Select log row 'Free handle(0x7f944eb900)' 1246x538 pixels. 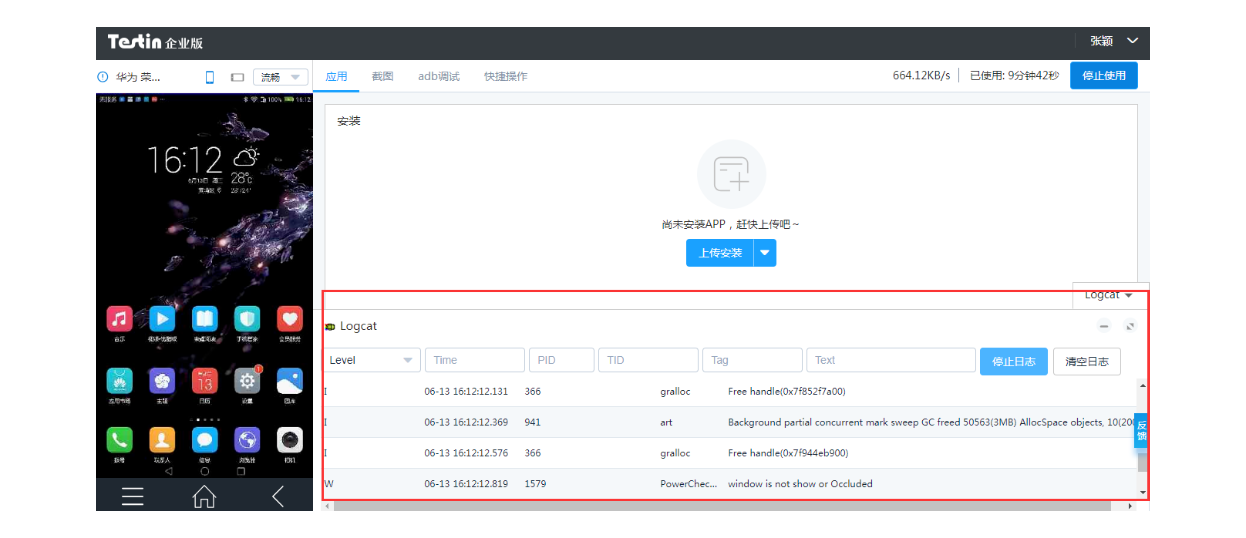click(729, 453)
